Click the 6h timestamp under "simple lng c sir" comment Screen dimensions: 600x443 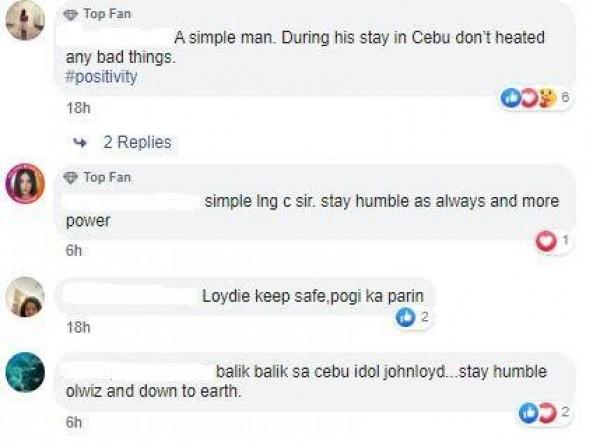coord(73,251)
